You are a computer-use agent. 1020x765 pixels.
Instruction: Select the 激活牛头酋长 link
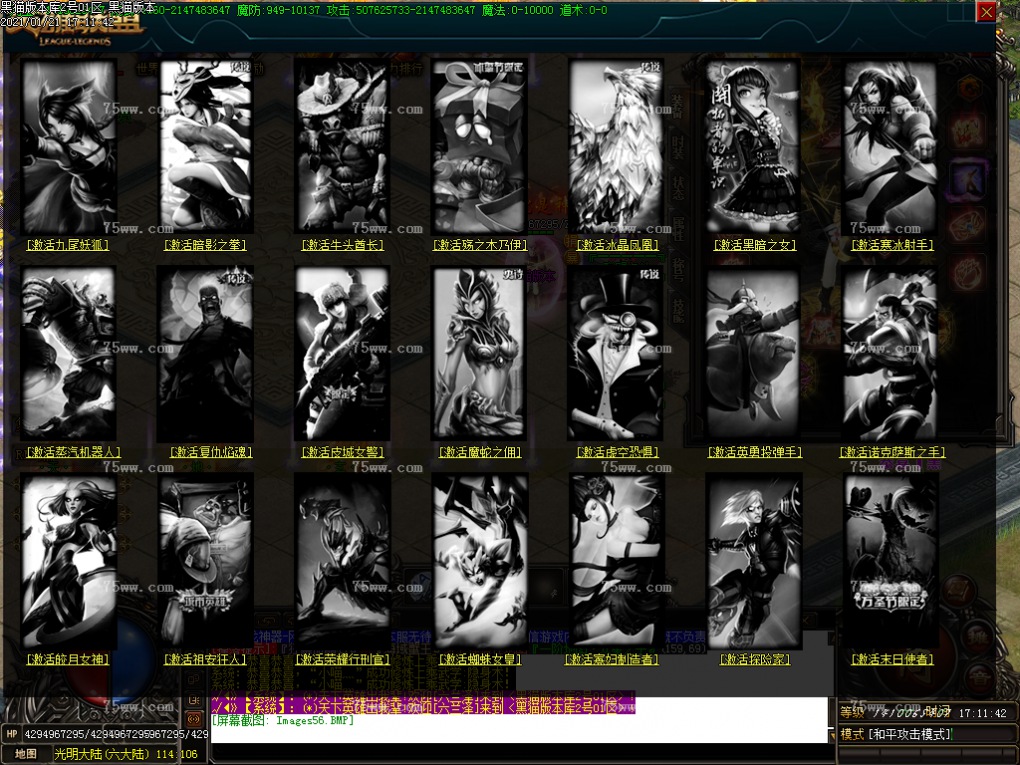[x=343, y=245]
